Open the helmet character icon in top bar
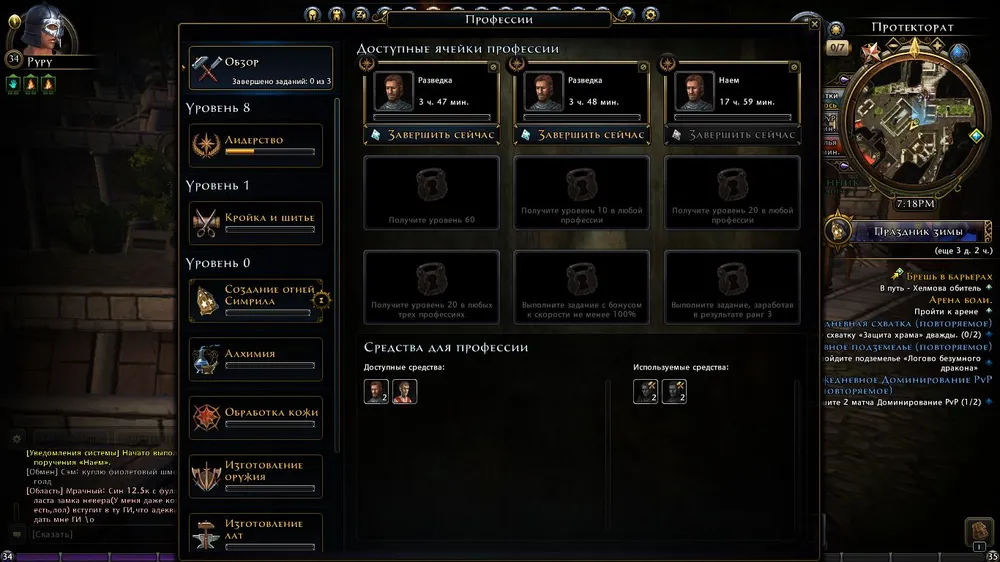1000x562 pixels. click(x=312, y=14)
